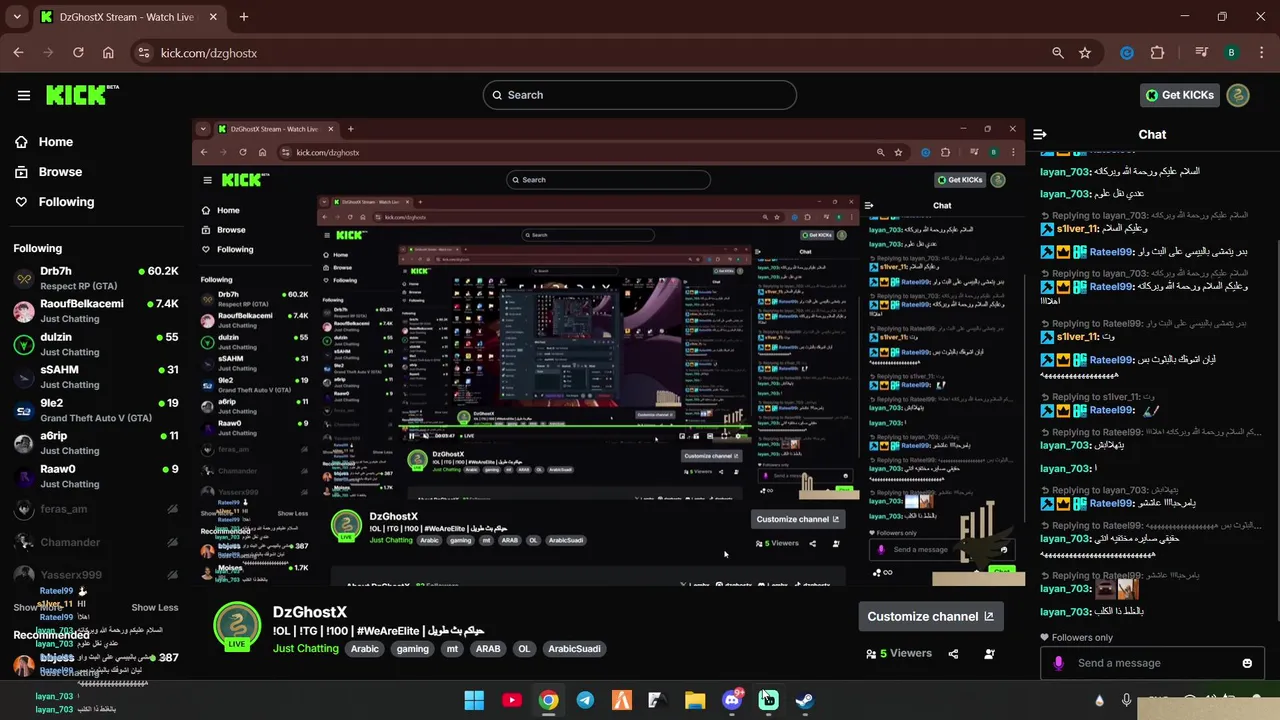Click the gaming tag

coord(412,649)
